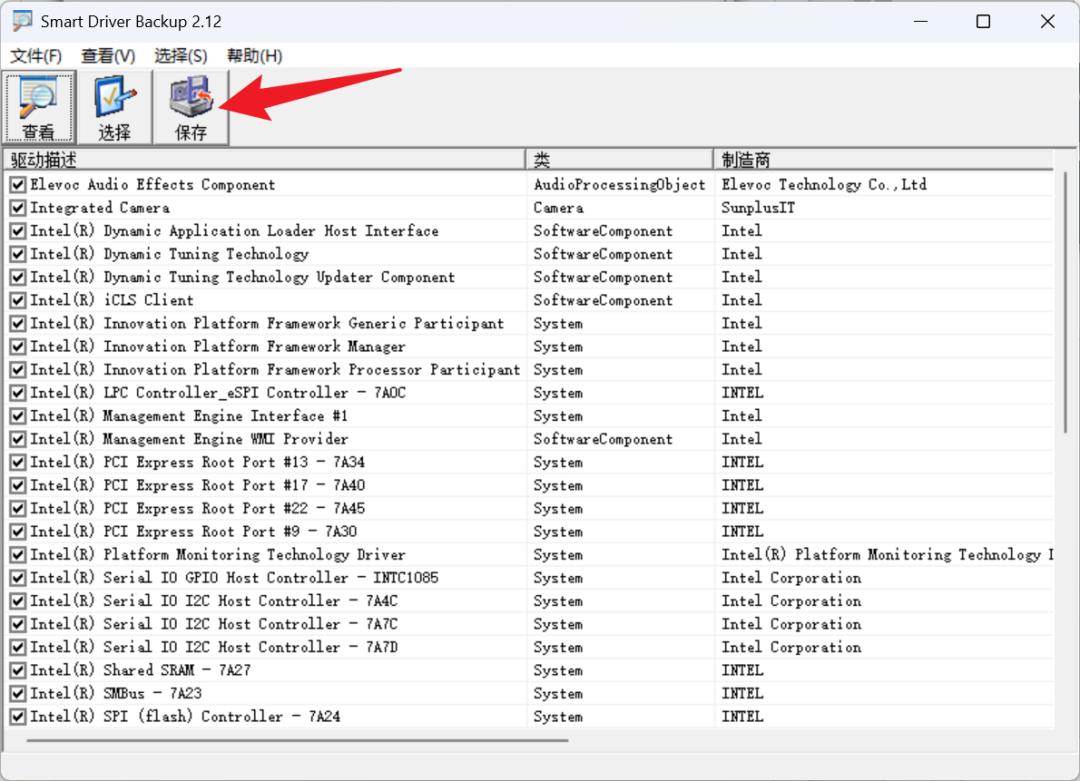This screenshot has height=781, width=1080.
Task: Open the 文件(F) menu
Action: click(36, 56)
